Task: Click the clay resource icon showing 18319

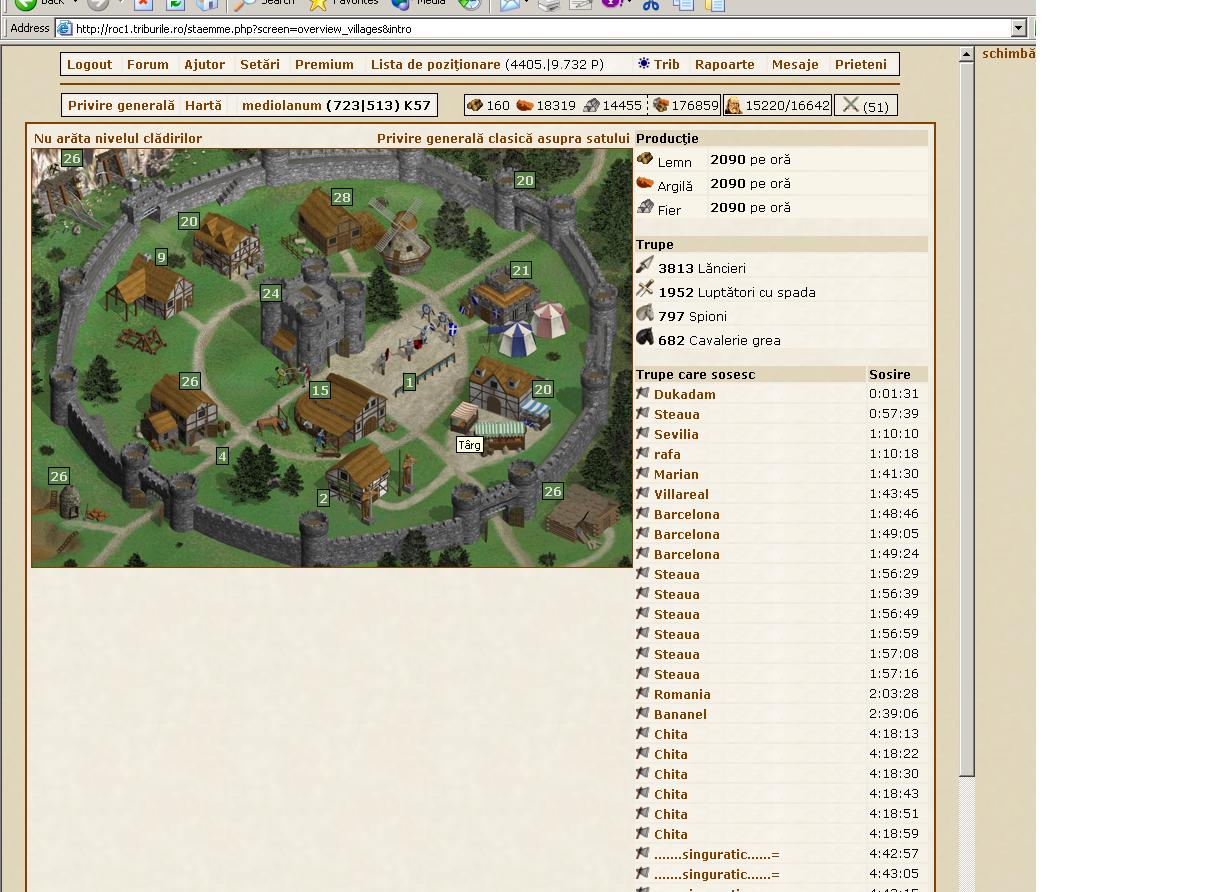Action: pos(525,105)
